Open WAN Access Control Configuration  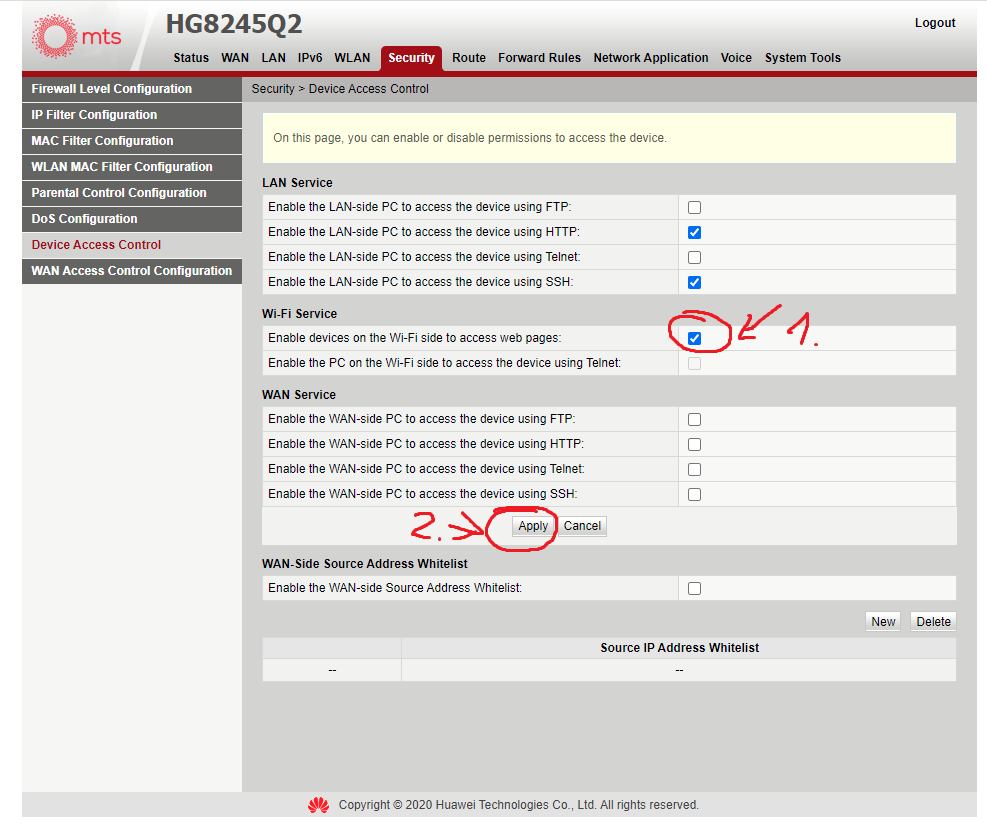[132, 271]
